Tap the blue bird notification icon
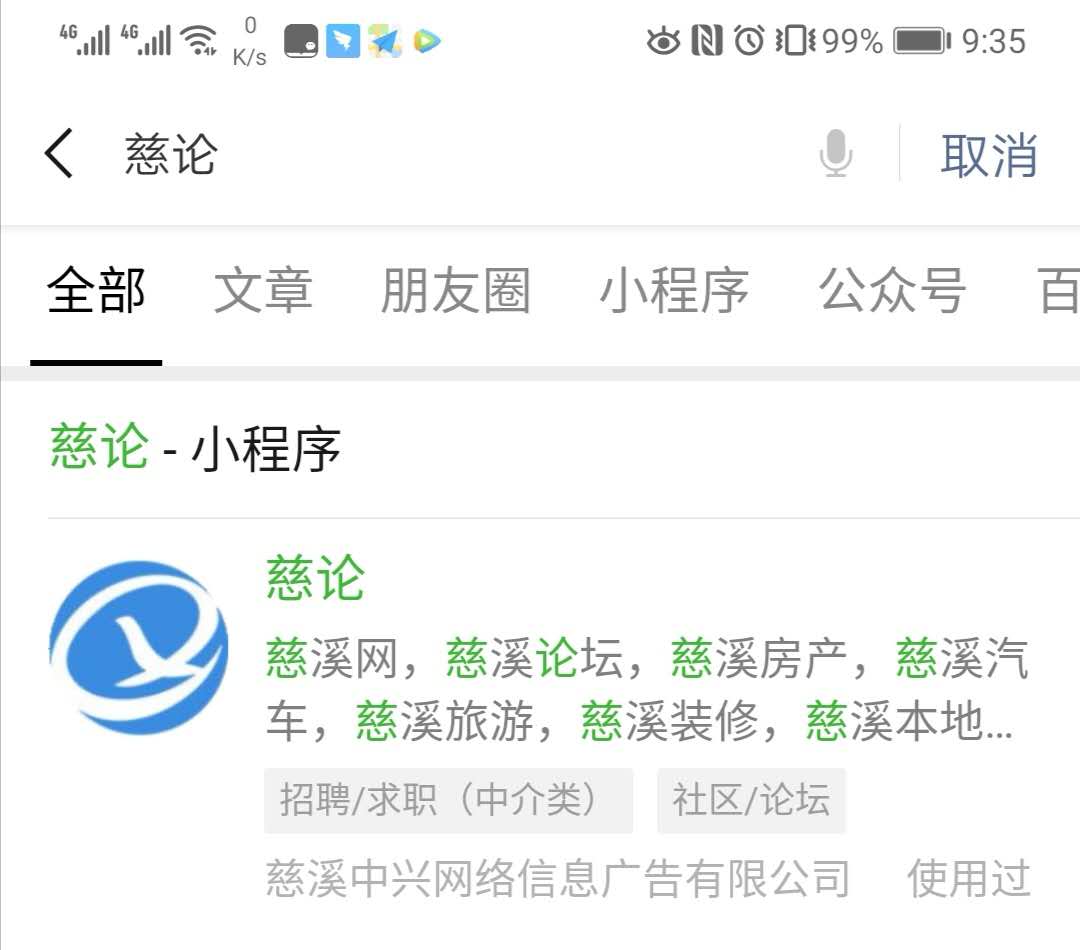The height and width of the screenshot is (950, 1080). point(342,41)
